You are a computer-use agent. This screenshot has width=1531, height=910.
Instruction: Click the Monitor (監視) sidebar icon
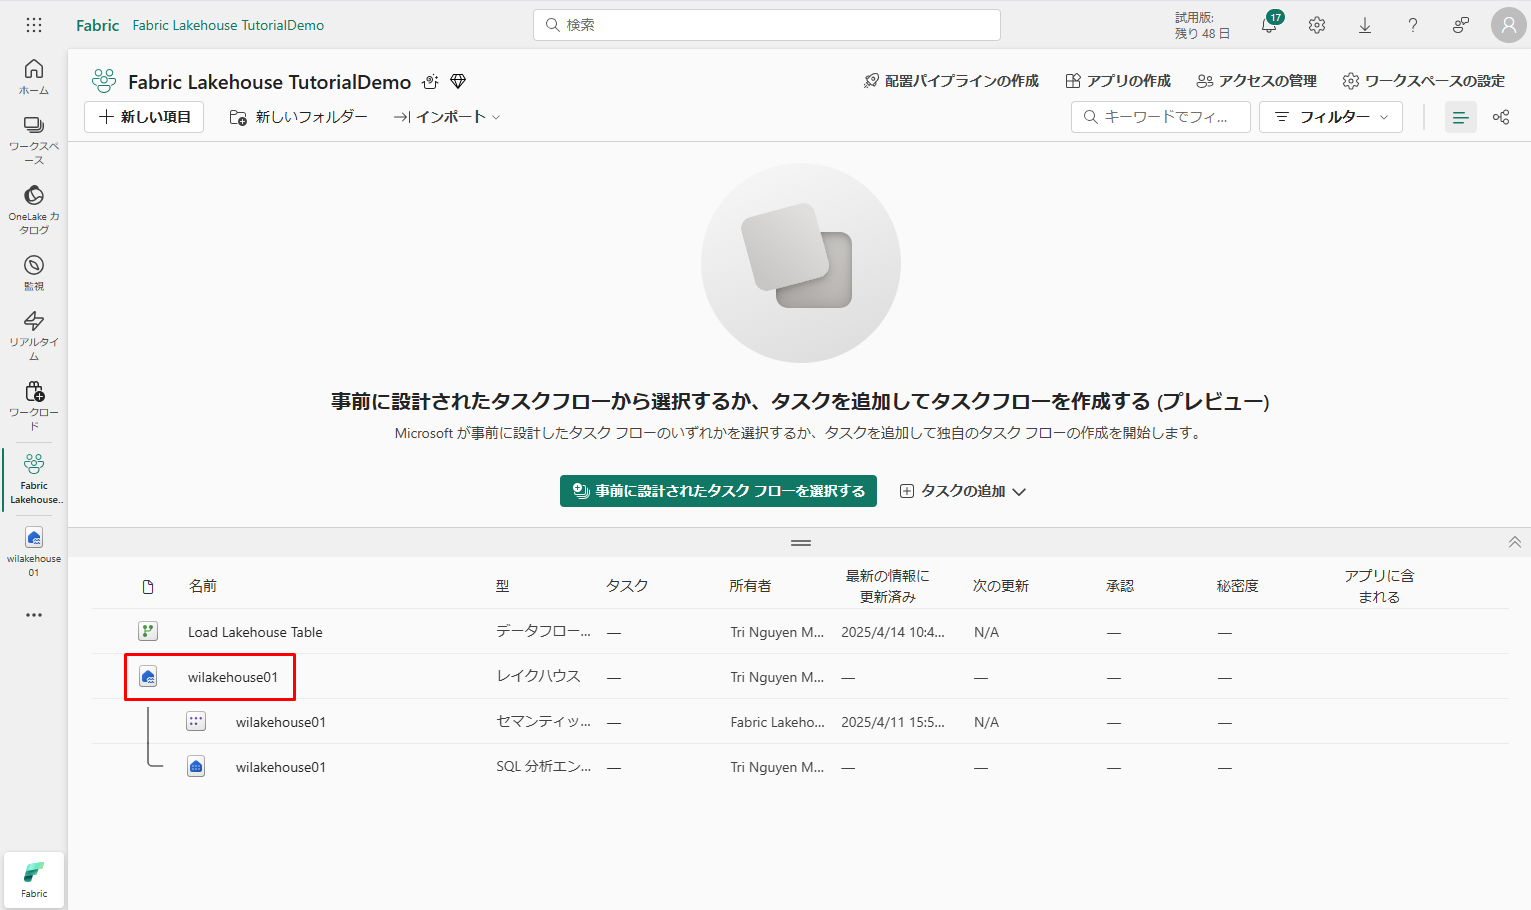coord(34,271)
